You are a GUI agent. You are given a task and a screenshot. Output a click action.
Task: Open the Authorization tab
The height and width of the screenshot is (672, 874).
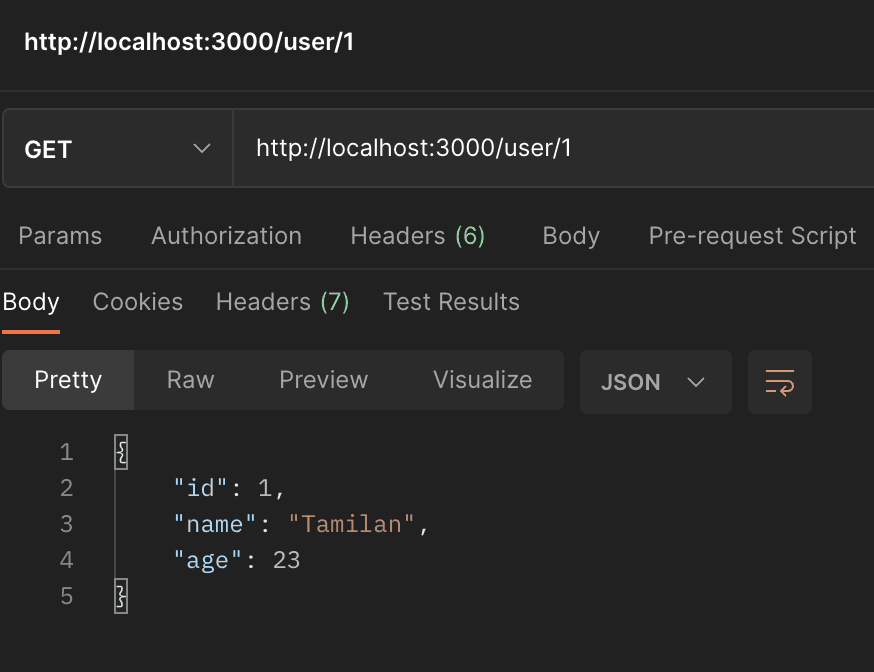point(226,236)
